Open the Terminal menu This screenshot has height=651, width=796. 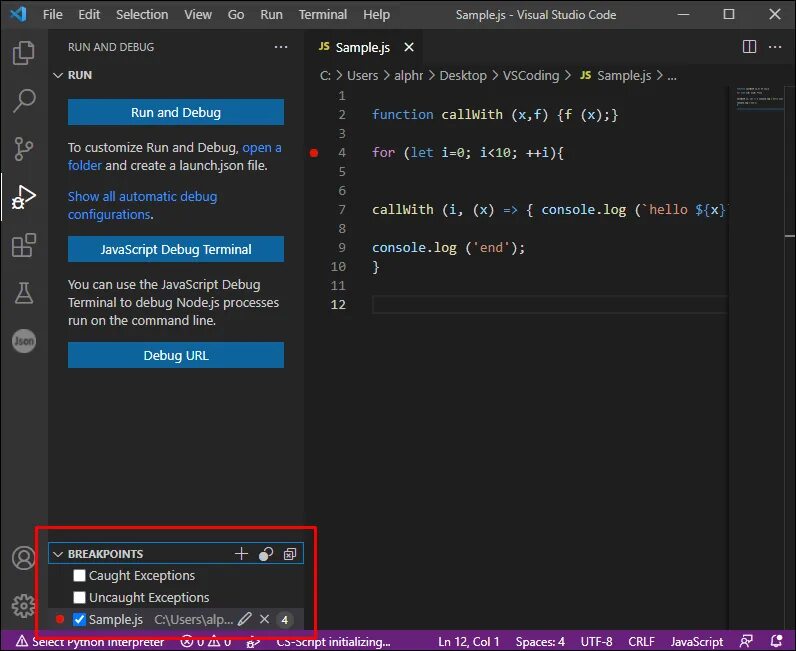pyautogui.click(x=323, y=14)
